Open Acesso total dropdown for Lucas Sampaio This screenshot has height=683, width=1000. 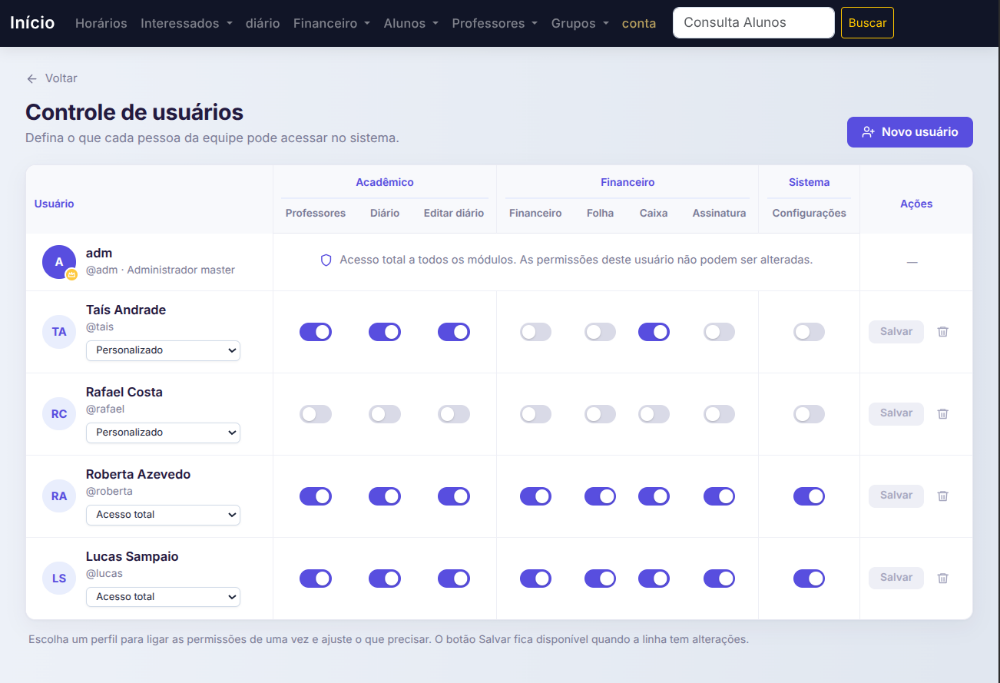tap(163, 597)
